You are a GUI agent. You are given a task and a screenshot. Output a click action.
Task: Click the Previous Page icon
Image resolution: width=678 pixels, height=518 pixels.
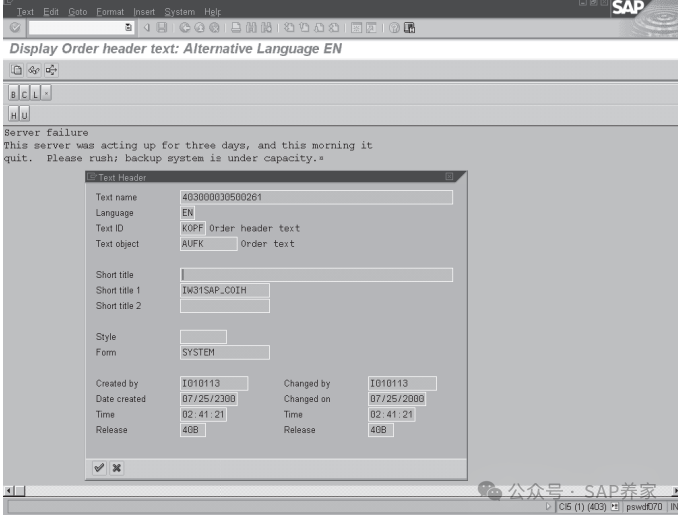[304, 28]
